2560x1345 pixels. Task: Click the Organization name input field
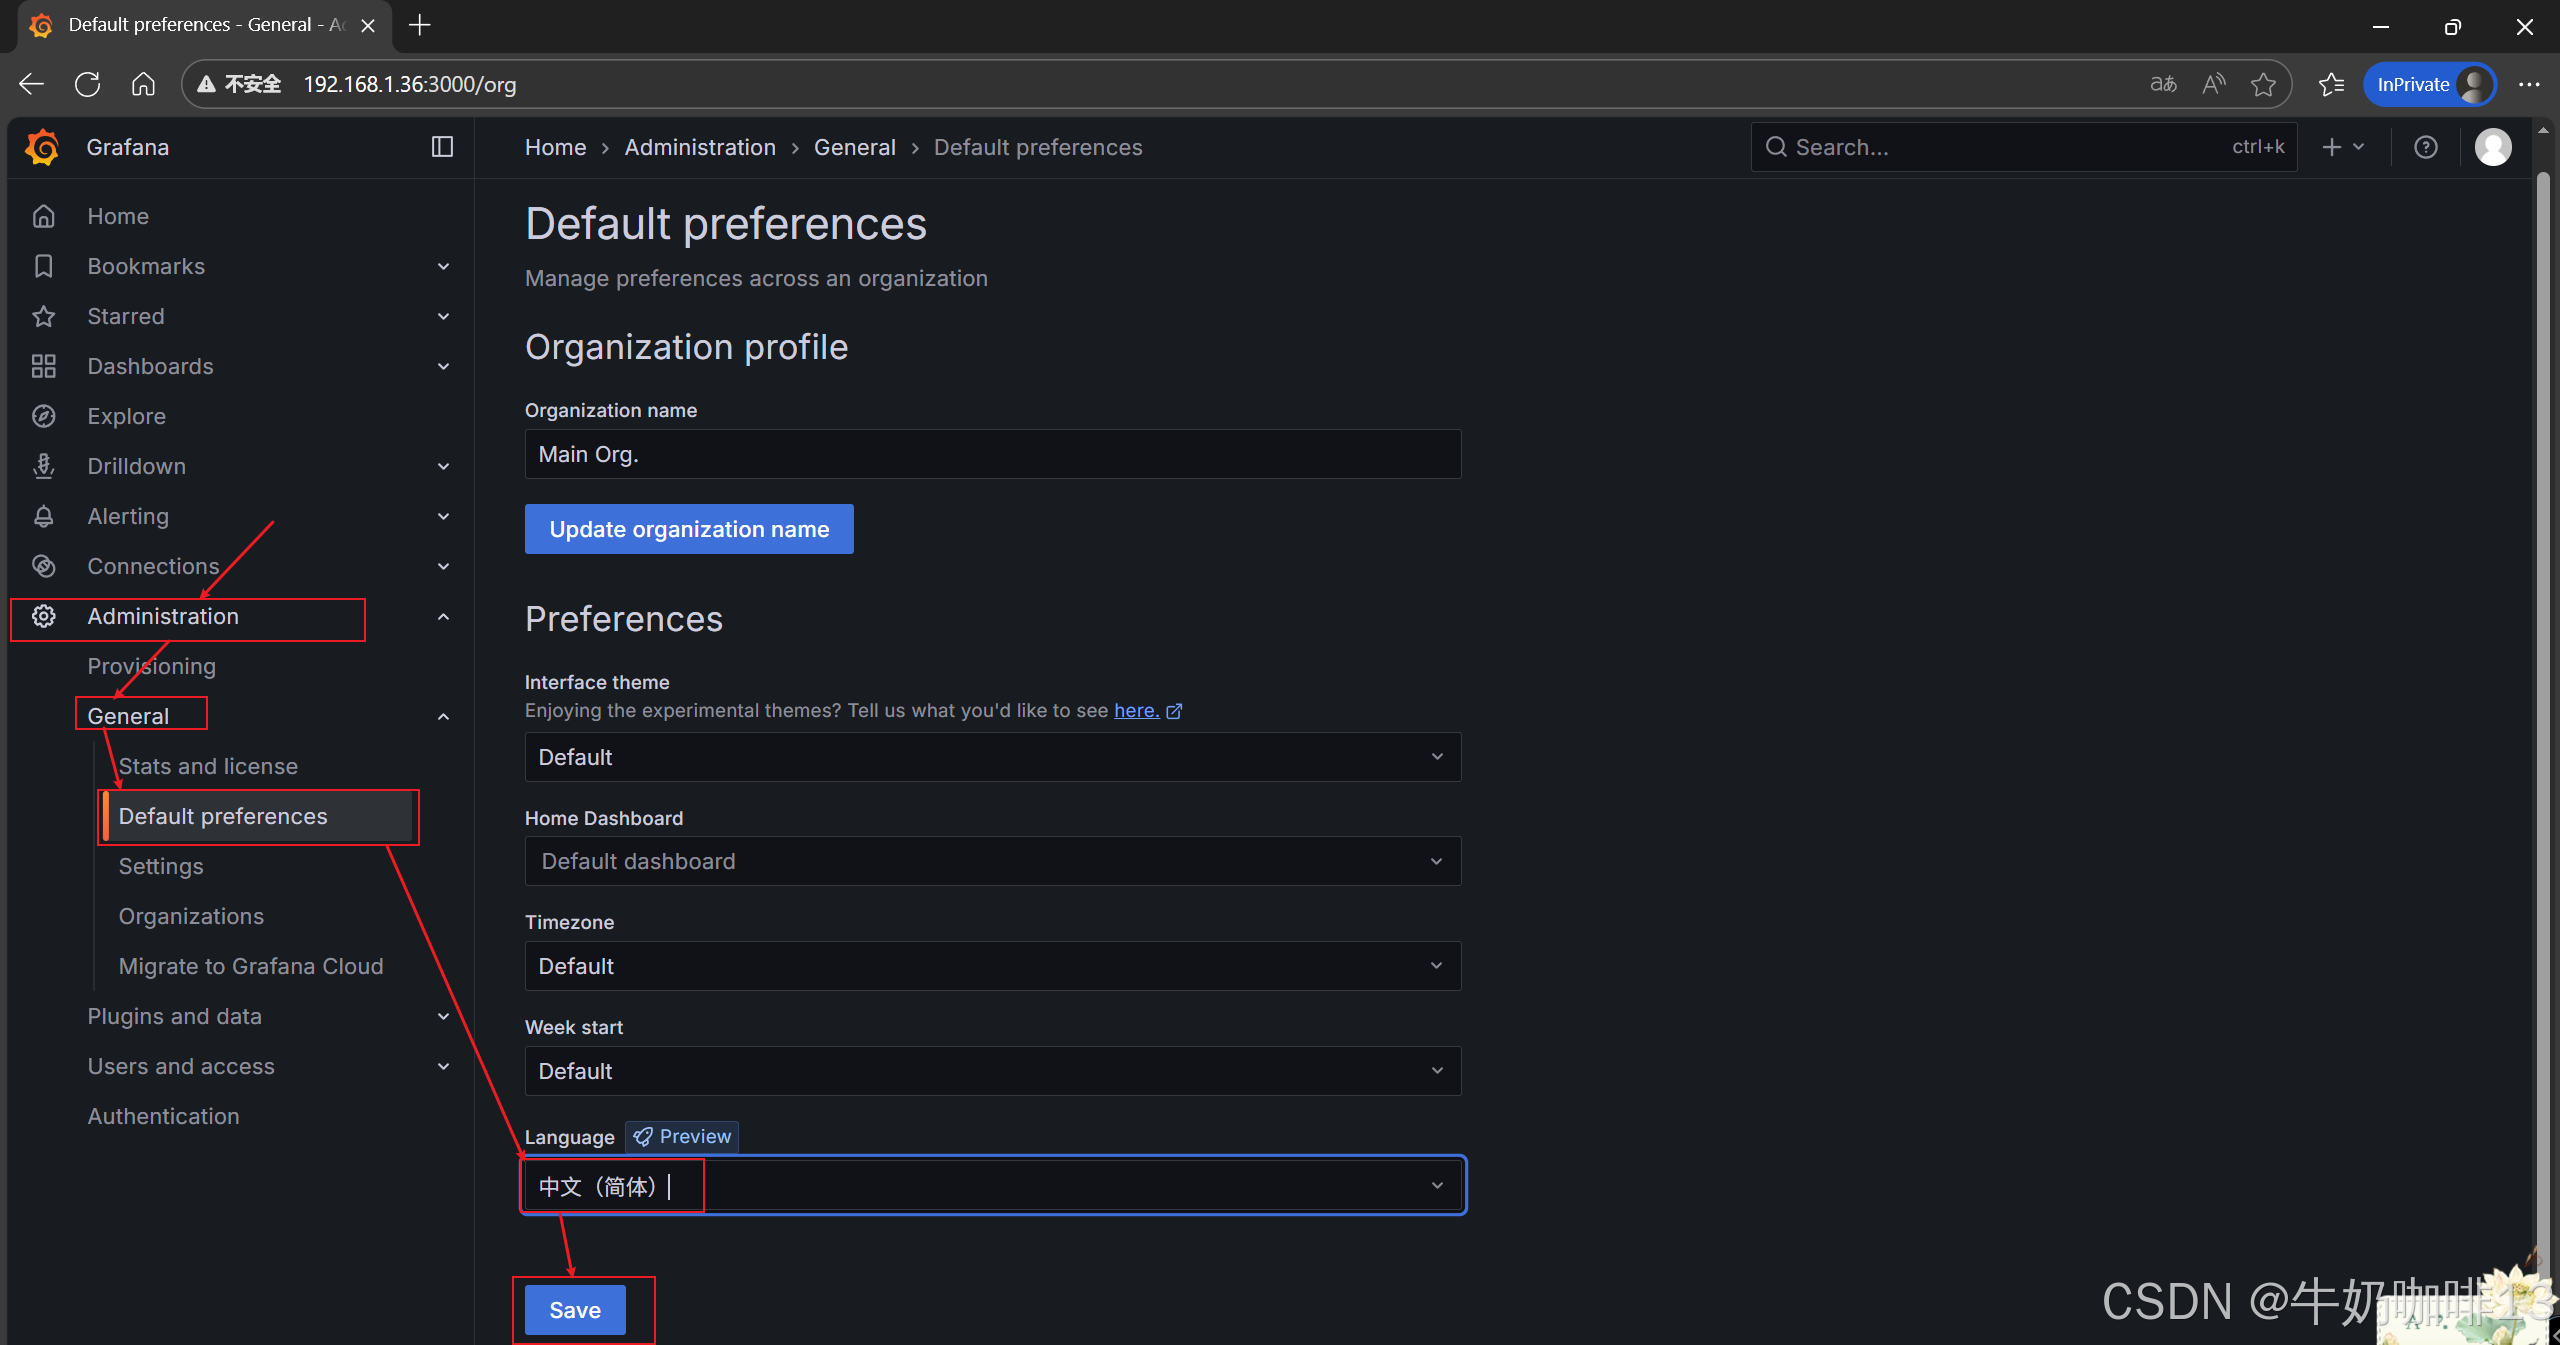(x=992, y=454)
